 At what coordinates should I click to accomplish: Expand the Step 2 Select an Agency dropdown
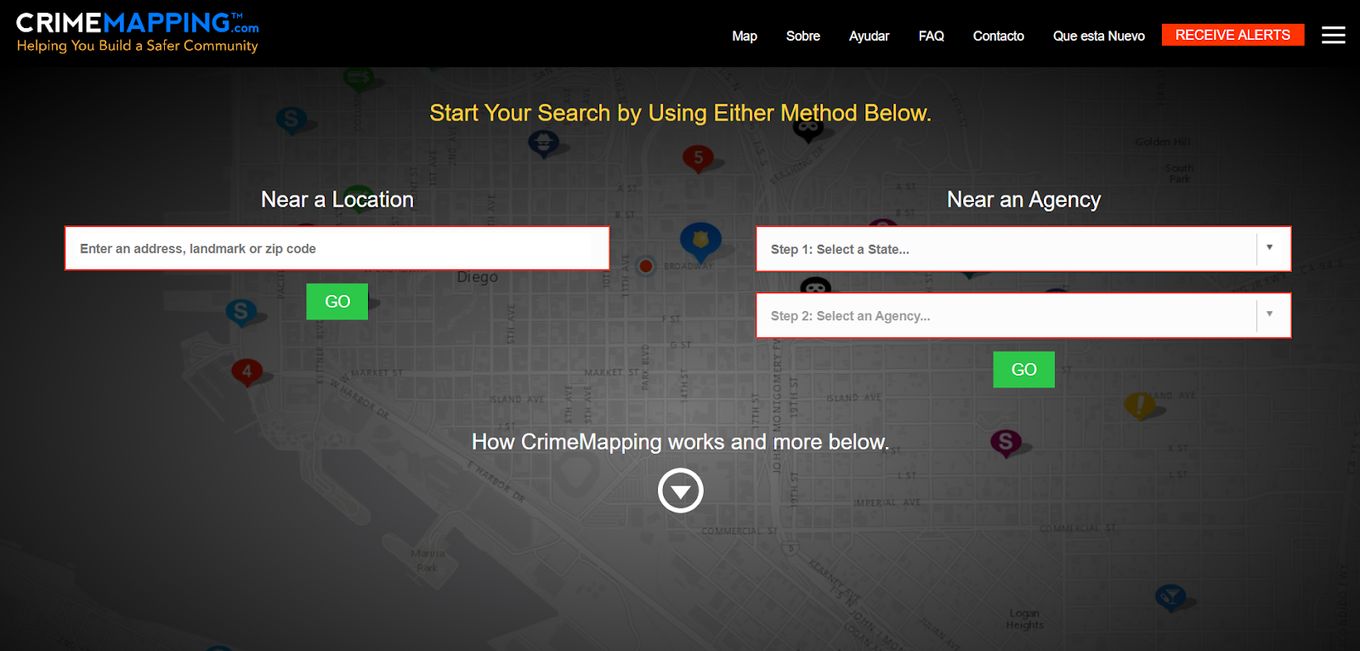pos(1024,316)
